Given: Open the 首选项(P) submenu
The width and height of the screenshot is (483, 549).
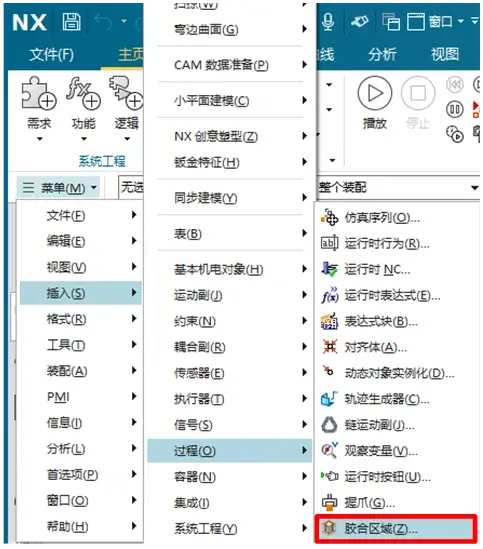Looking at the screenshot, I should coord(81,474).
